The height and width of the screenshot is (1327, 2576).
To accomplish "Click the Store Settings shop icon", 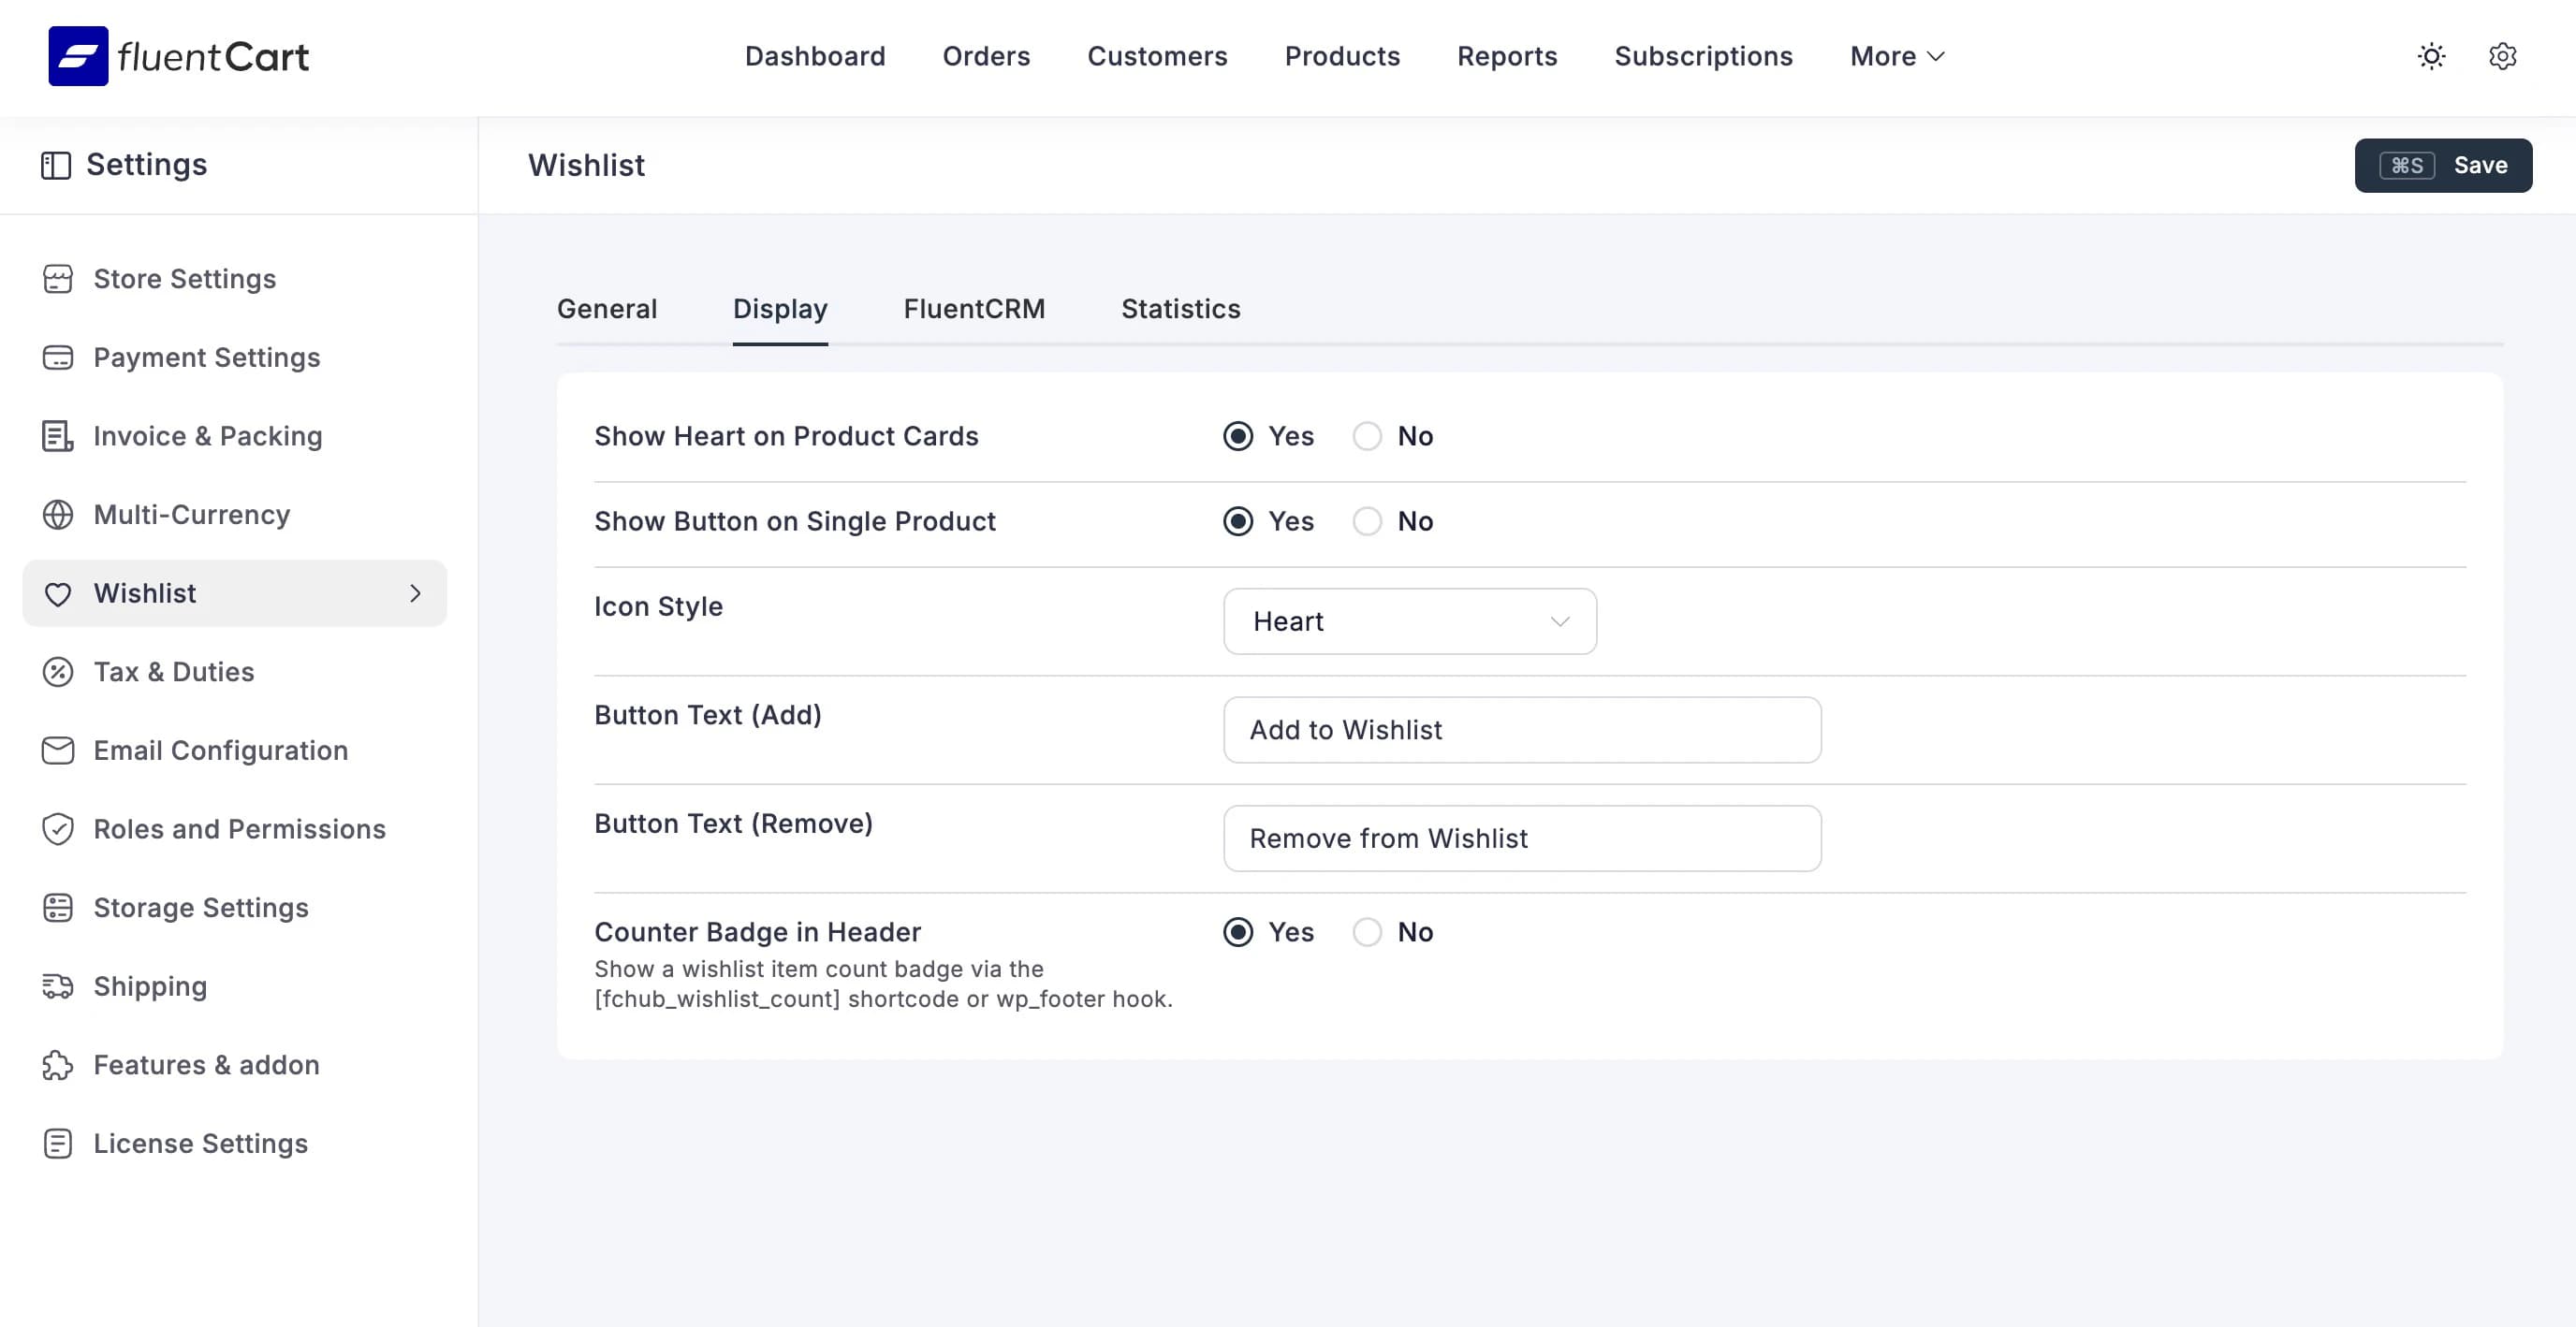I will click(57, 279).
